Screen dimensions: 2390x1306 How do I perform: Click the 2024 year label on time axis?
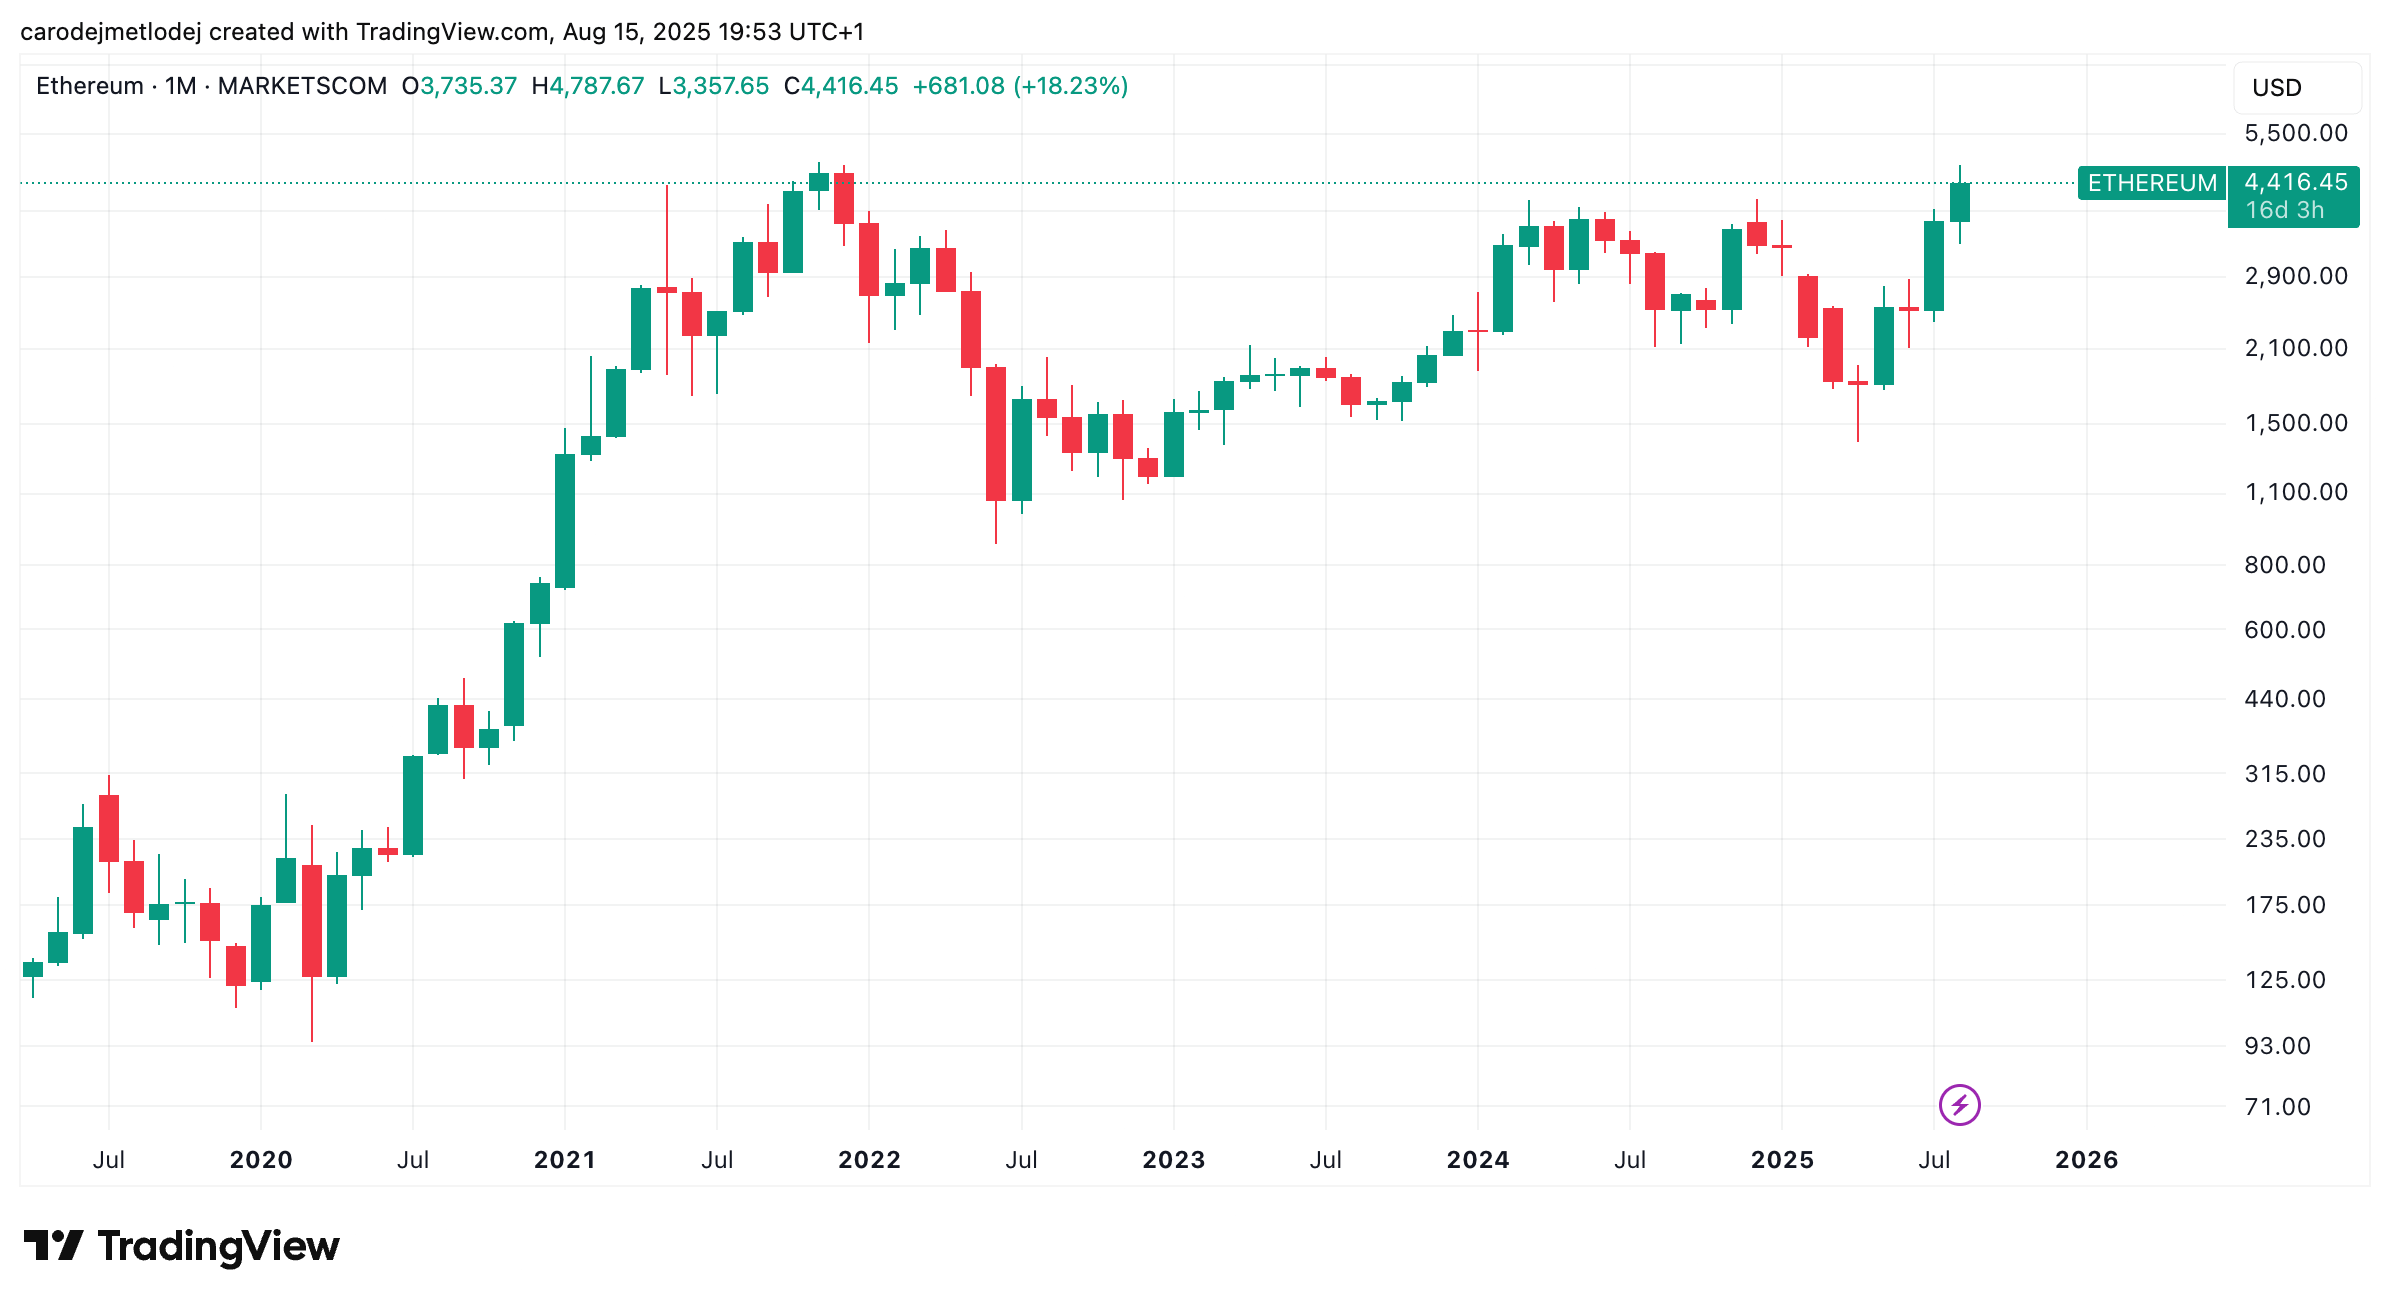1478,1160
